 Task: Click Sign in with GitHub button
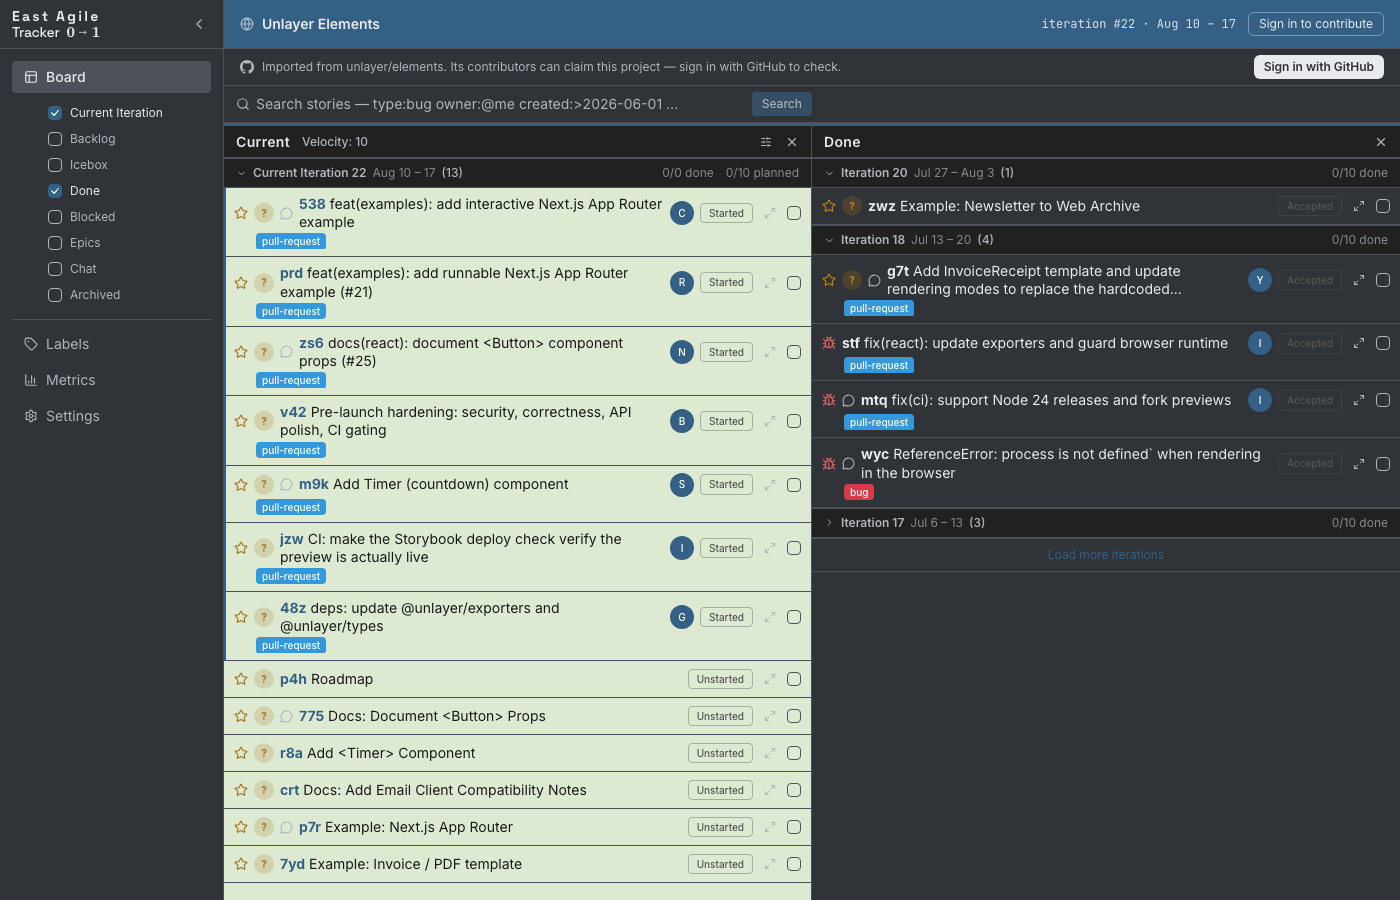click(1319, 67)
